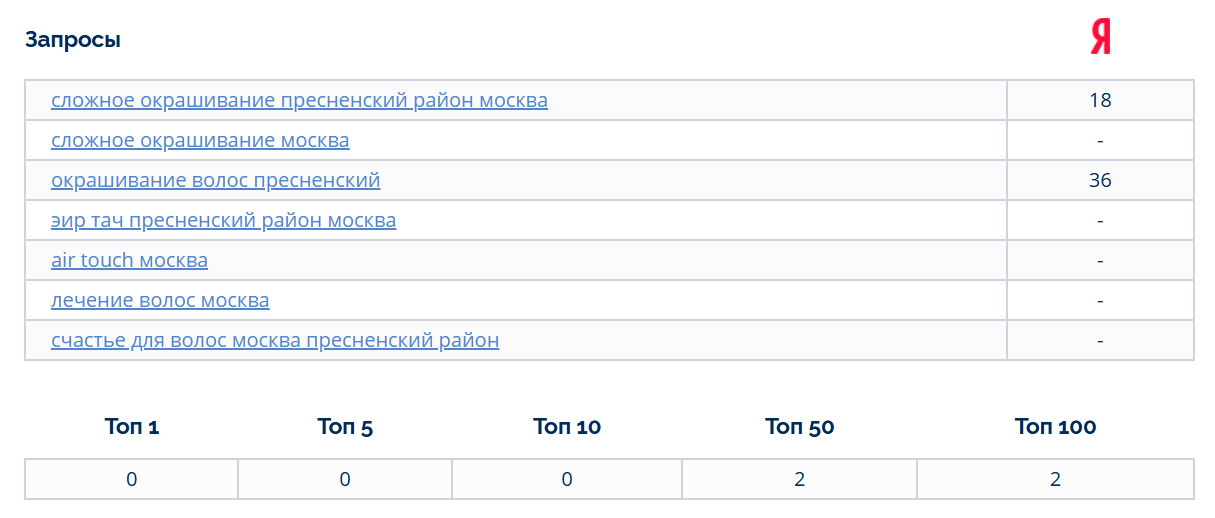Screen dimensions: 1215x518
Task: Click the Топ 1 value cell
Action: click(x=132, y=479)
